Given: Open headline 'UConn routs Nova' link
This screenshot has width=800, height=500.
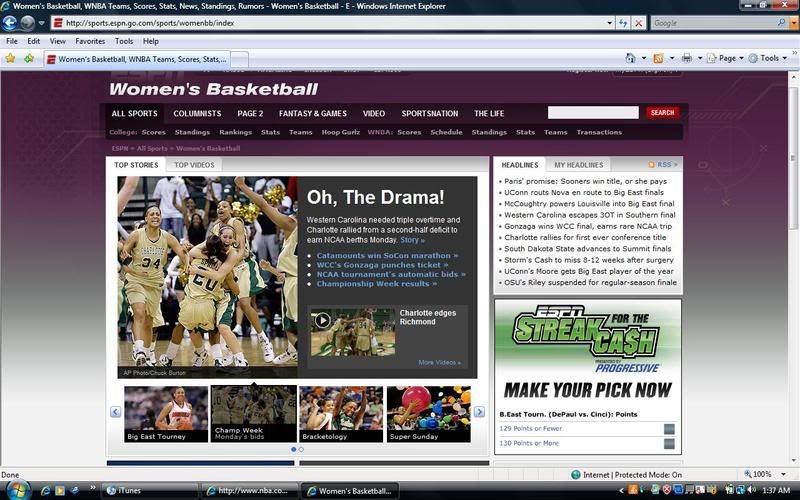Looking at the screenshot, I should (x=584, y=192).
